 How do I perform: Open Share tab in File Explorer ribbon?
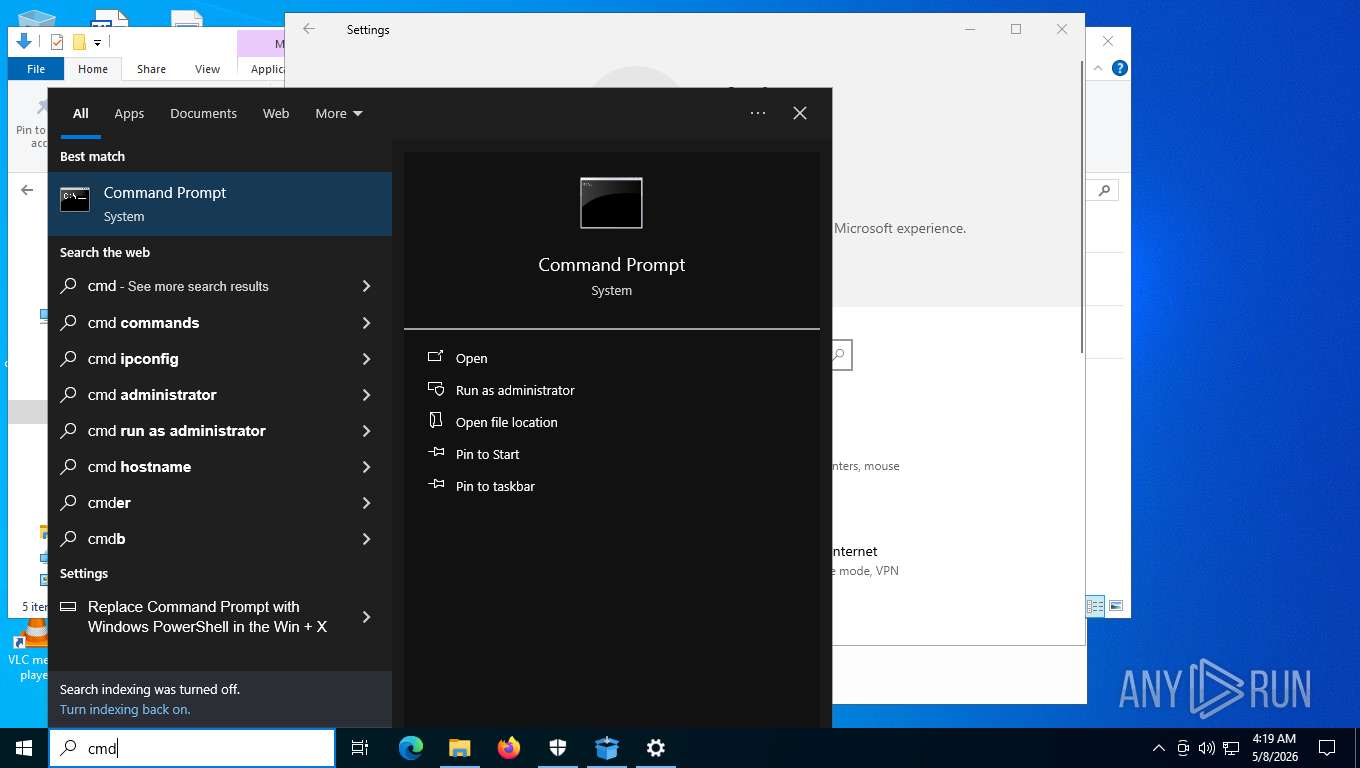coord(151,69)
